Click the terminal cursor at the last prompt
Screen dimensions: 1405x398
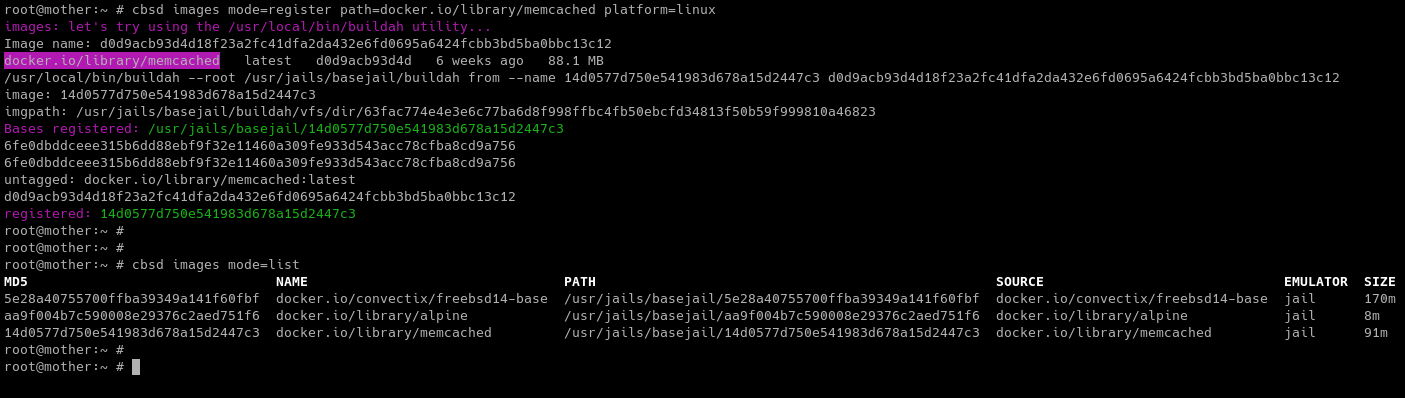(x=136, y=367)
